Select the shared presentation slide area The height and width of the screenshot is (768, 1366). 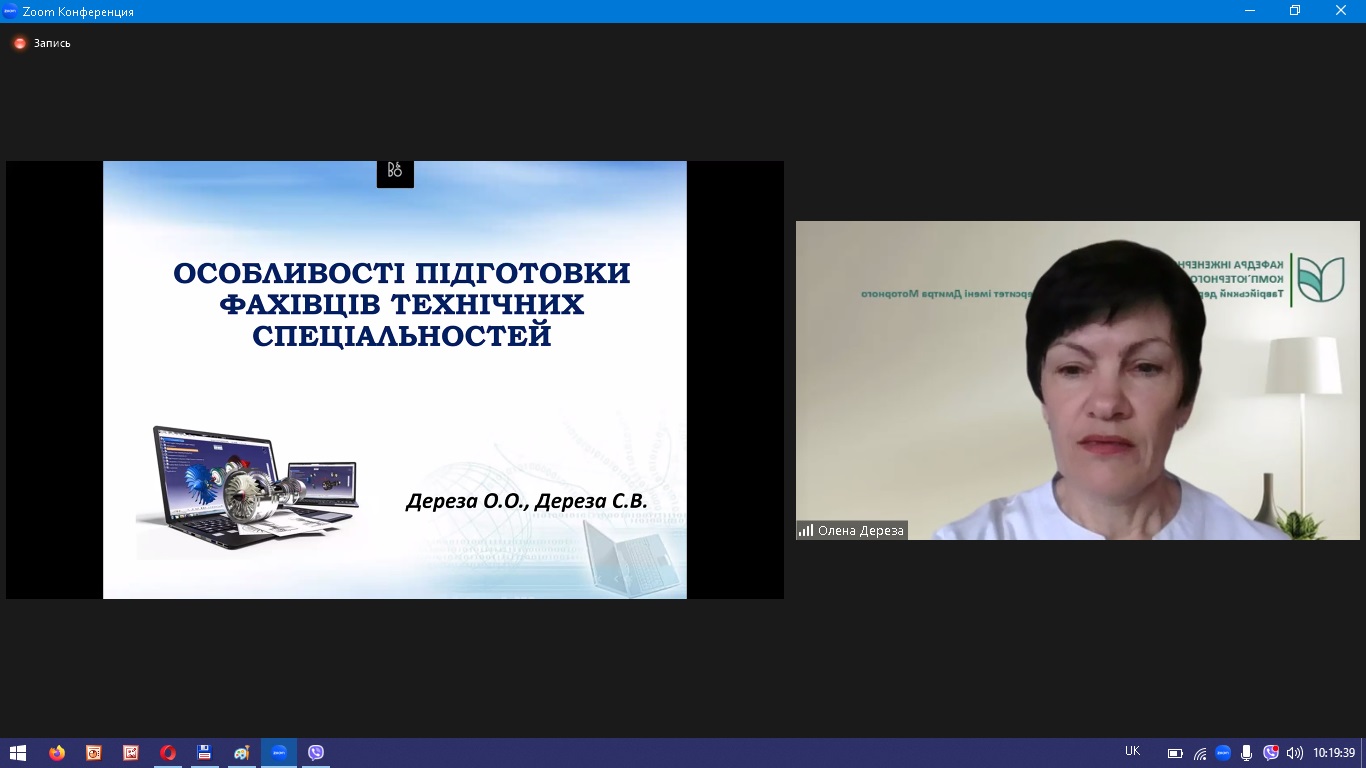pyautogui.click(x=395, y=380)
